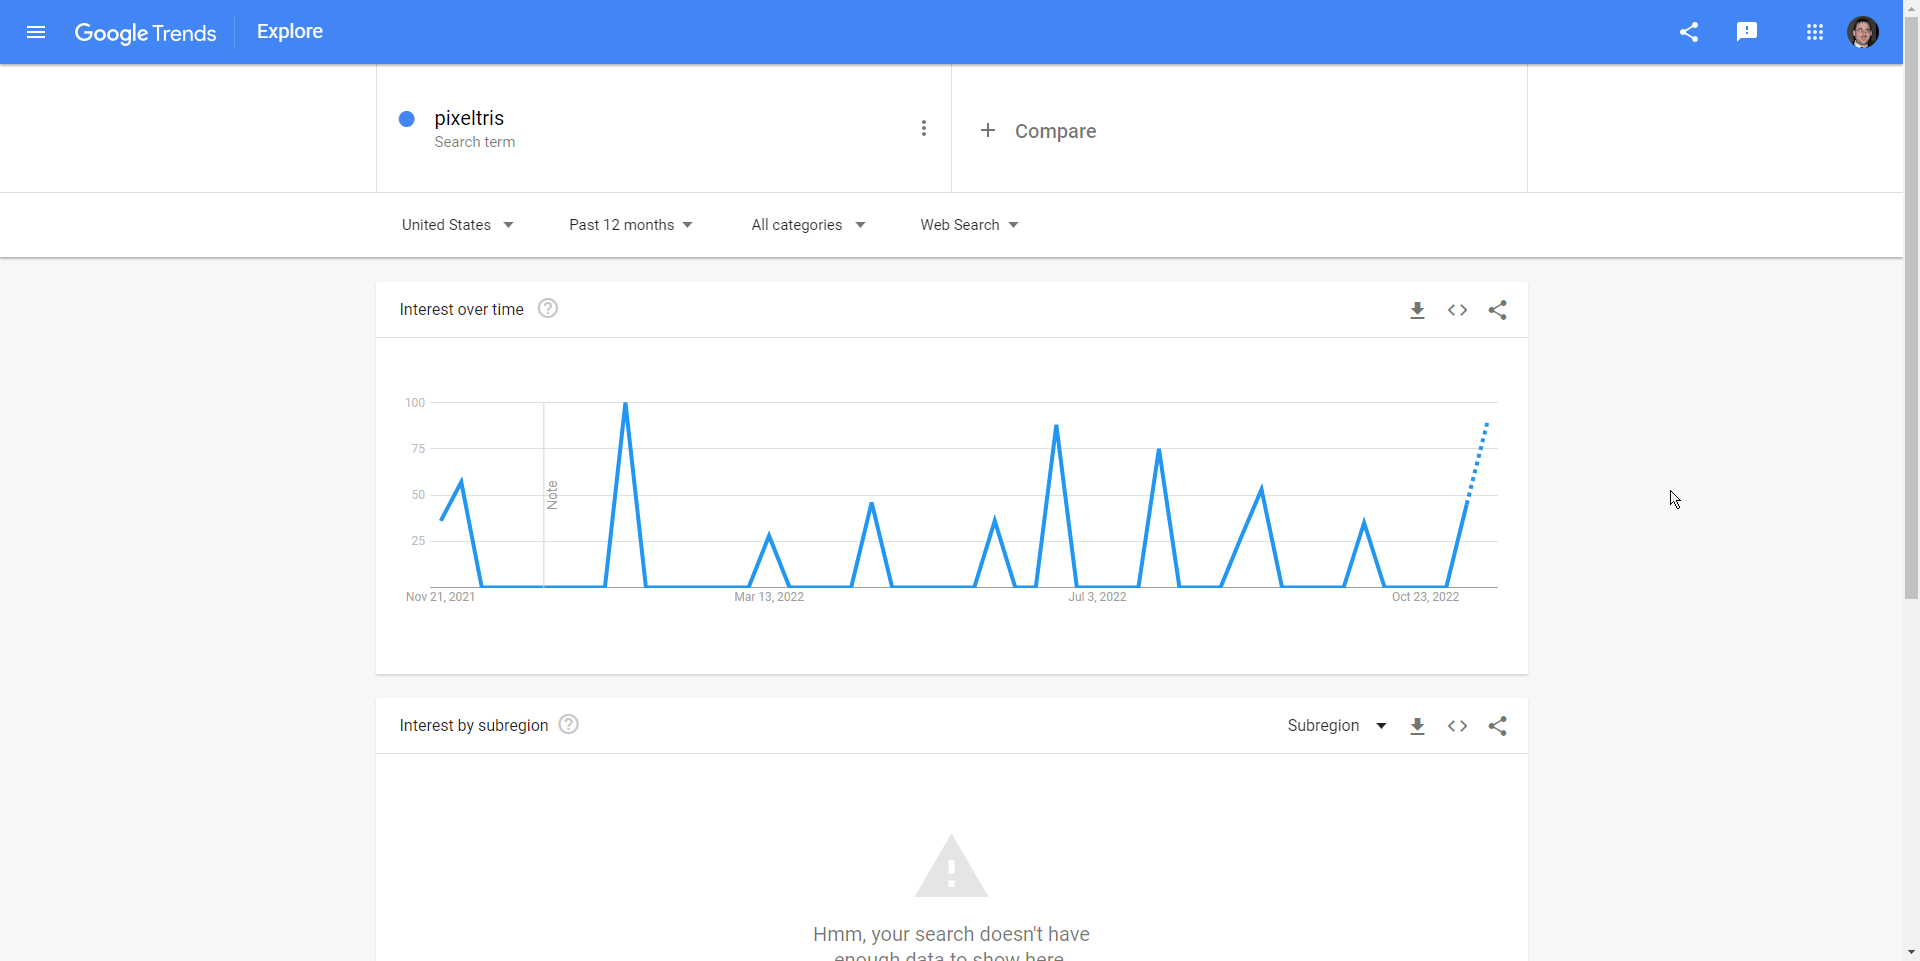
Task: Click the Interest by subregion title
Action: 474,726
